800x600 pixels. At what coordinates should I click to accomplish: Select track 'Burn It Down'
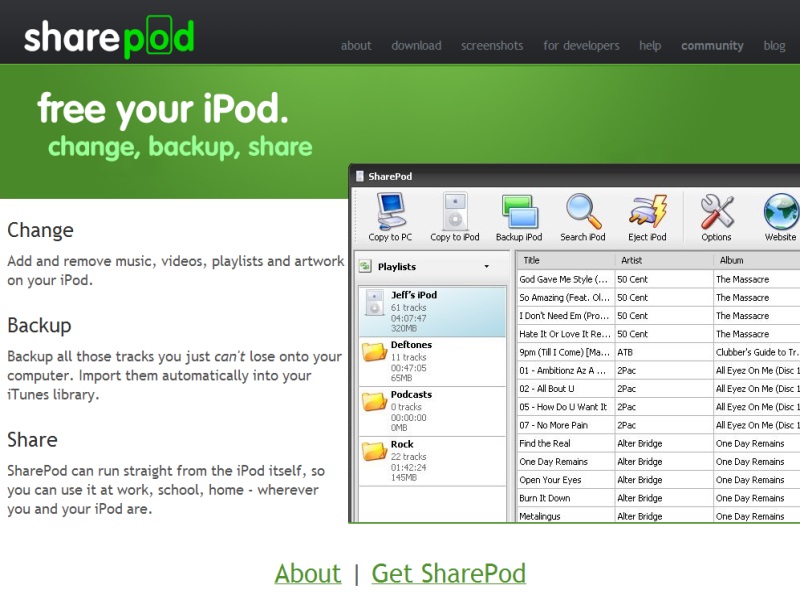[544, 498]
